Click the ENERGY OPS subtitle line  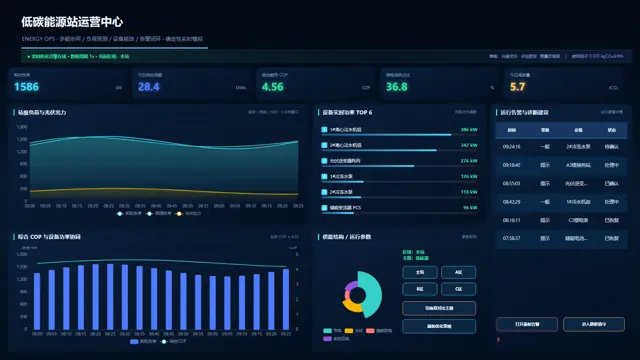click(x=112, y=39)
